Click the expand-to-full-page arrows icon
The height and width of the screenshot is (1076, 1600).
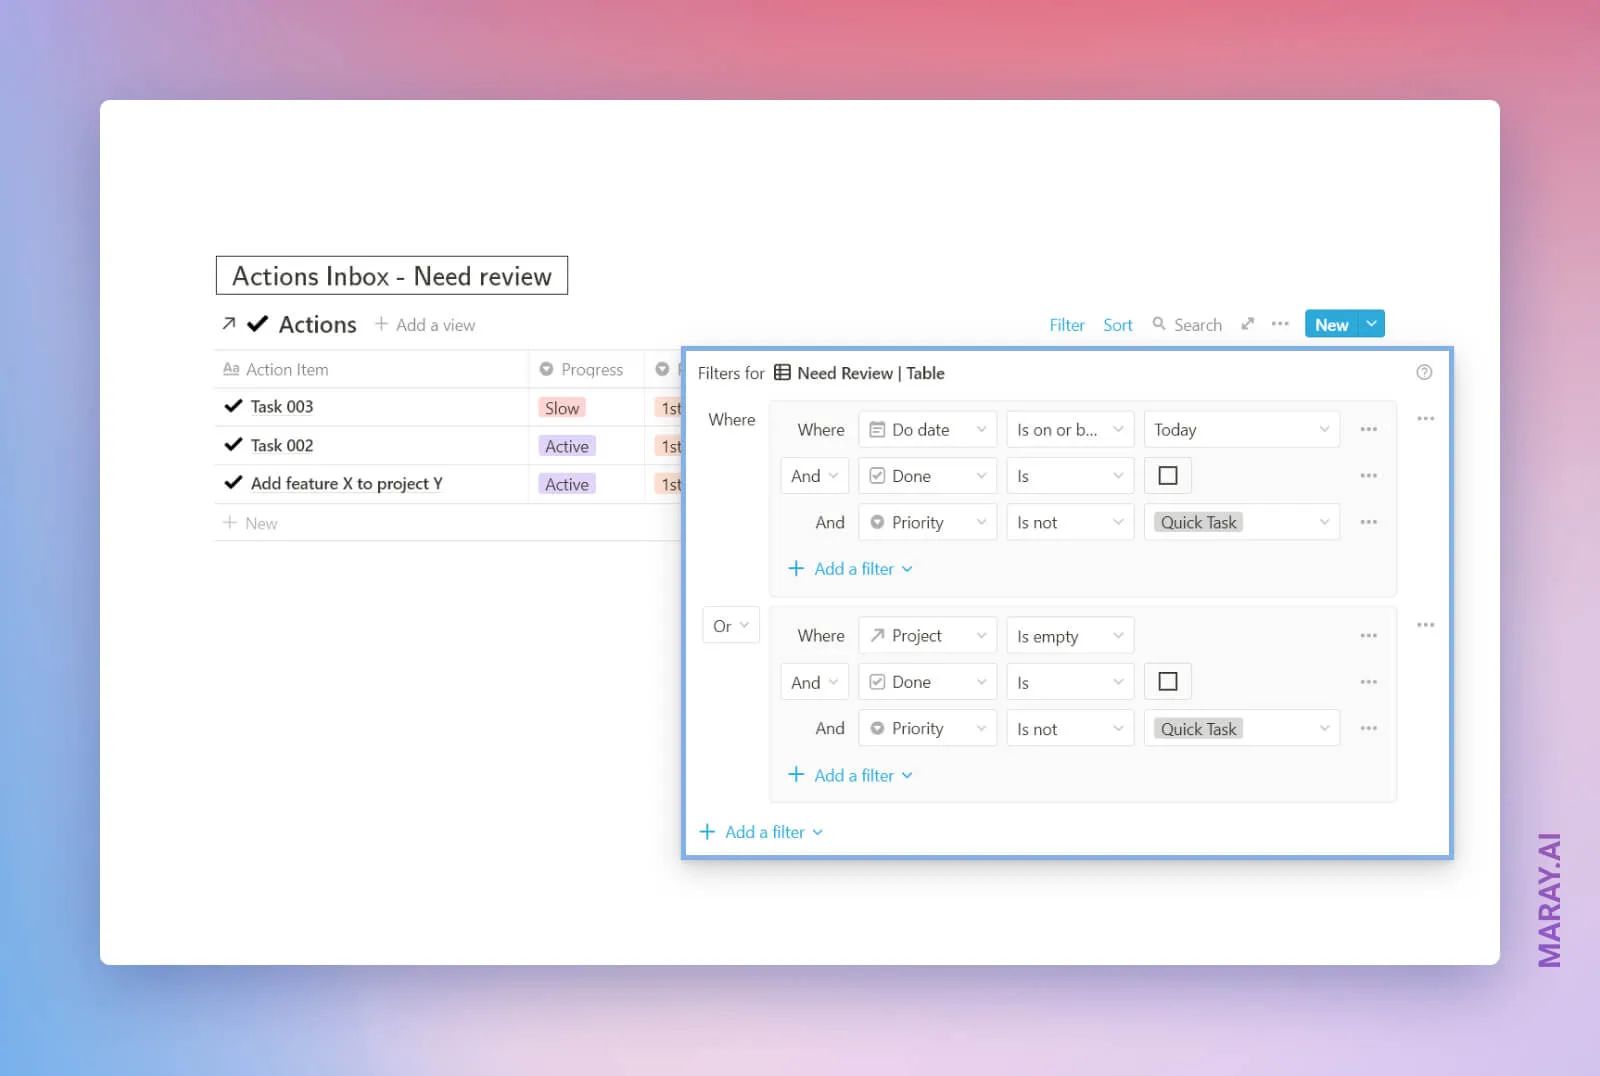pos(1247,324)
